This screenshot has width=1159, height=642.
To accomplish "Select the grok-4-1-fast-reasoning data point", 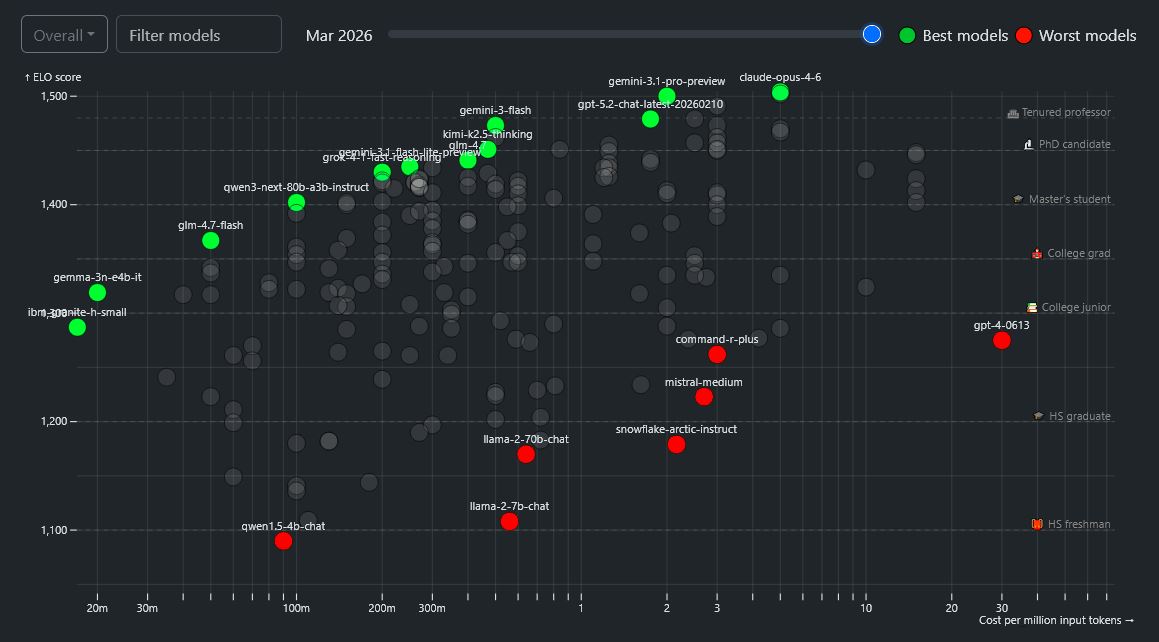I will point(382,172).
